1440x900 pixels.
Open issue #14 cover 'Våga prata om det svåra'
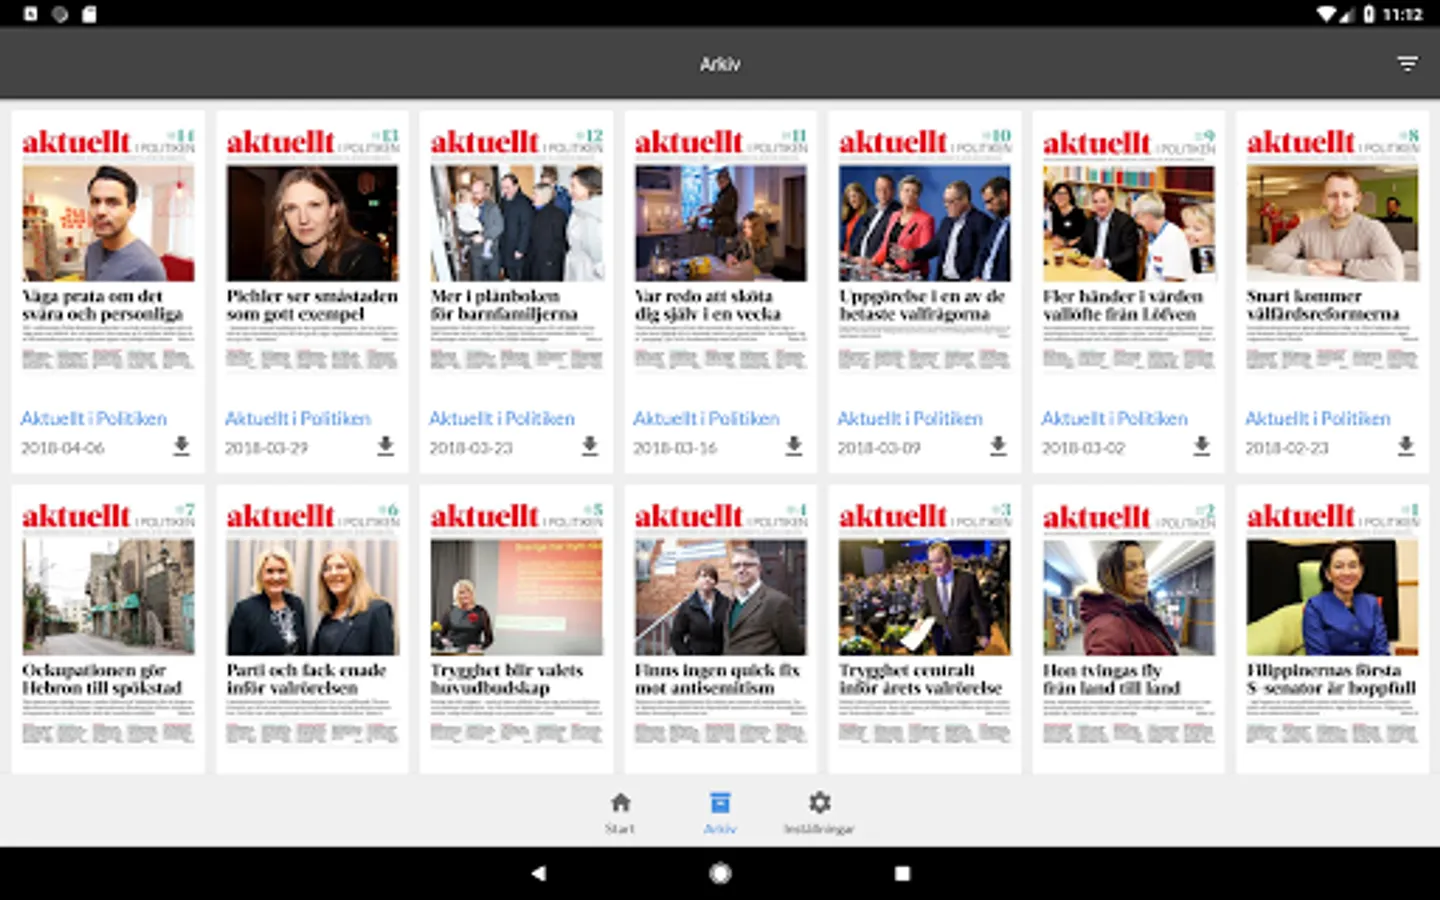click(108, 250)
